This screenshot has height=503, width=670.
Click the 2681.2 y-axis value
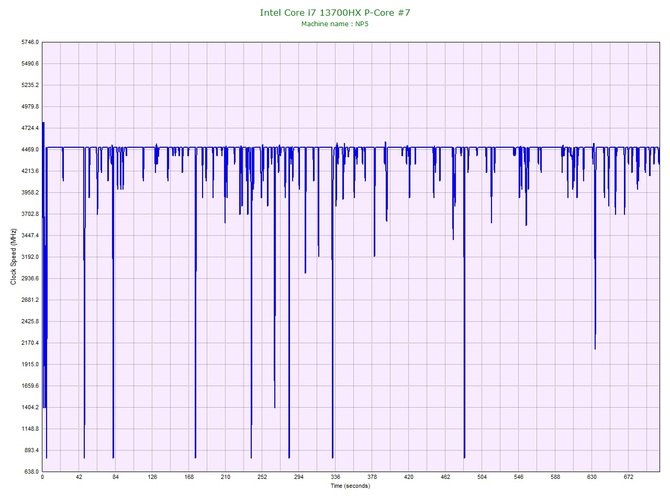[30, 300]
